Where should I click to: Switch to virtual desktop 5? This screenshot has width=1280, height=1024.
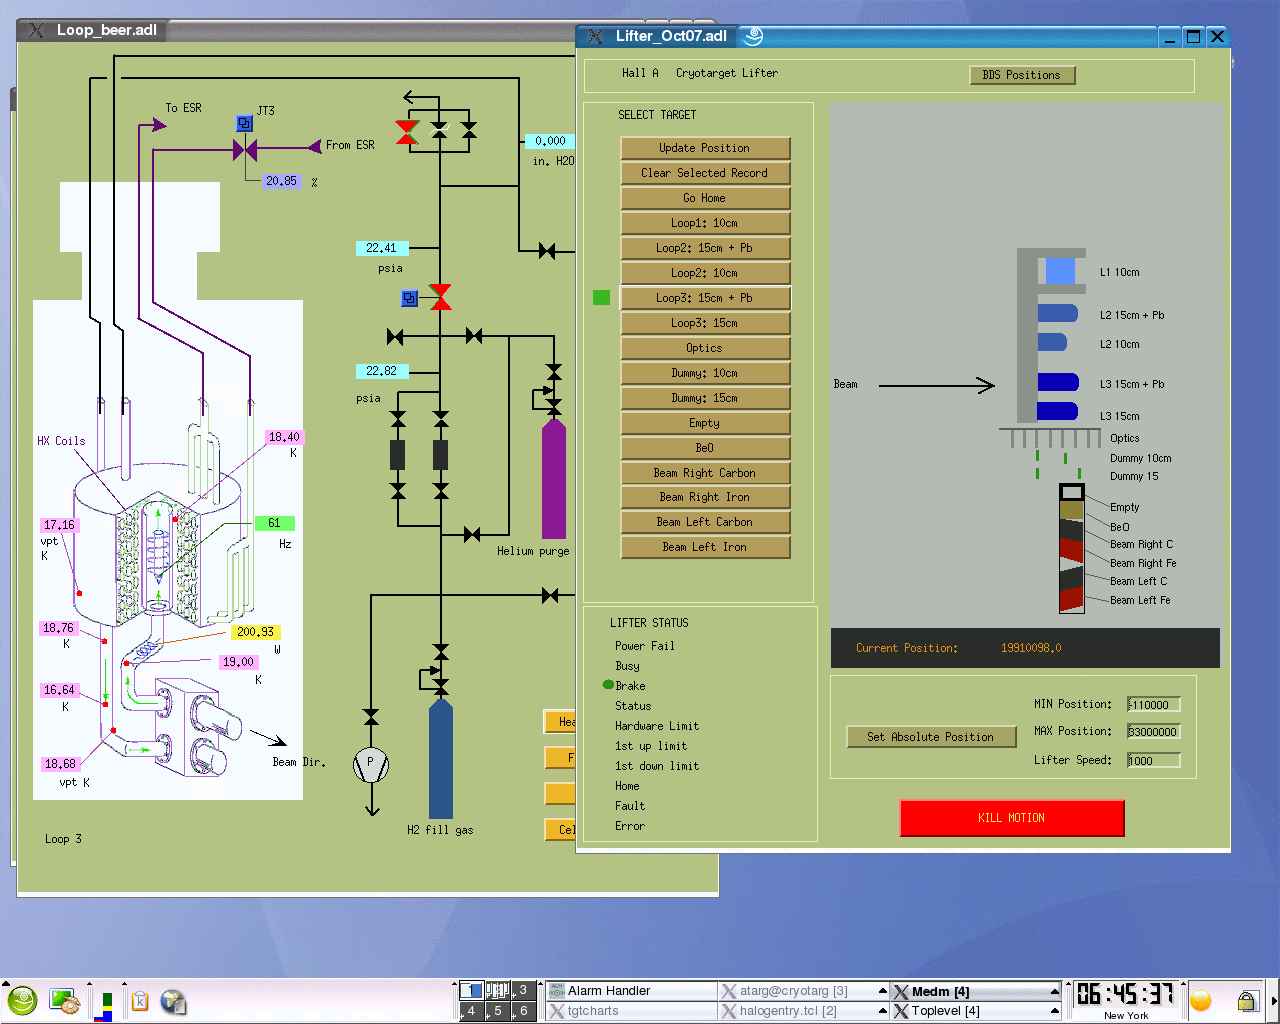coord(497,1011)
